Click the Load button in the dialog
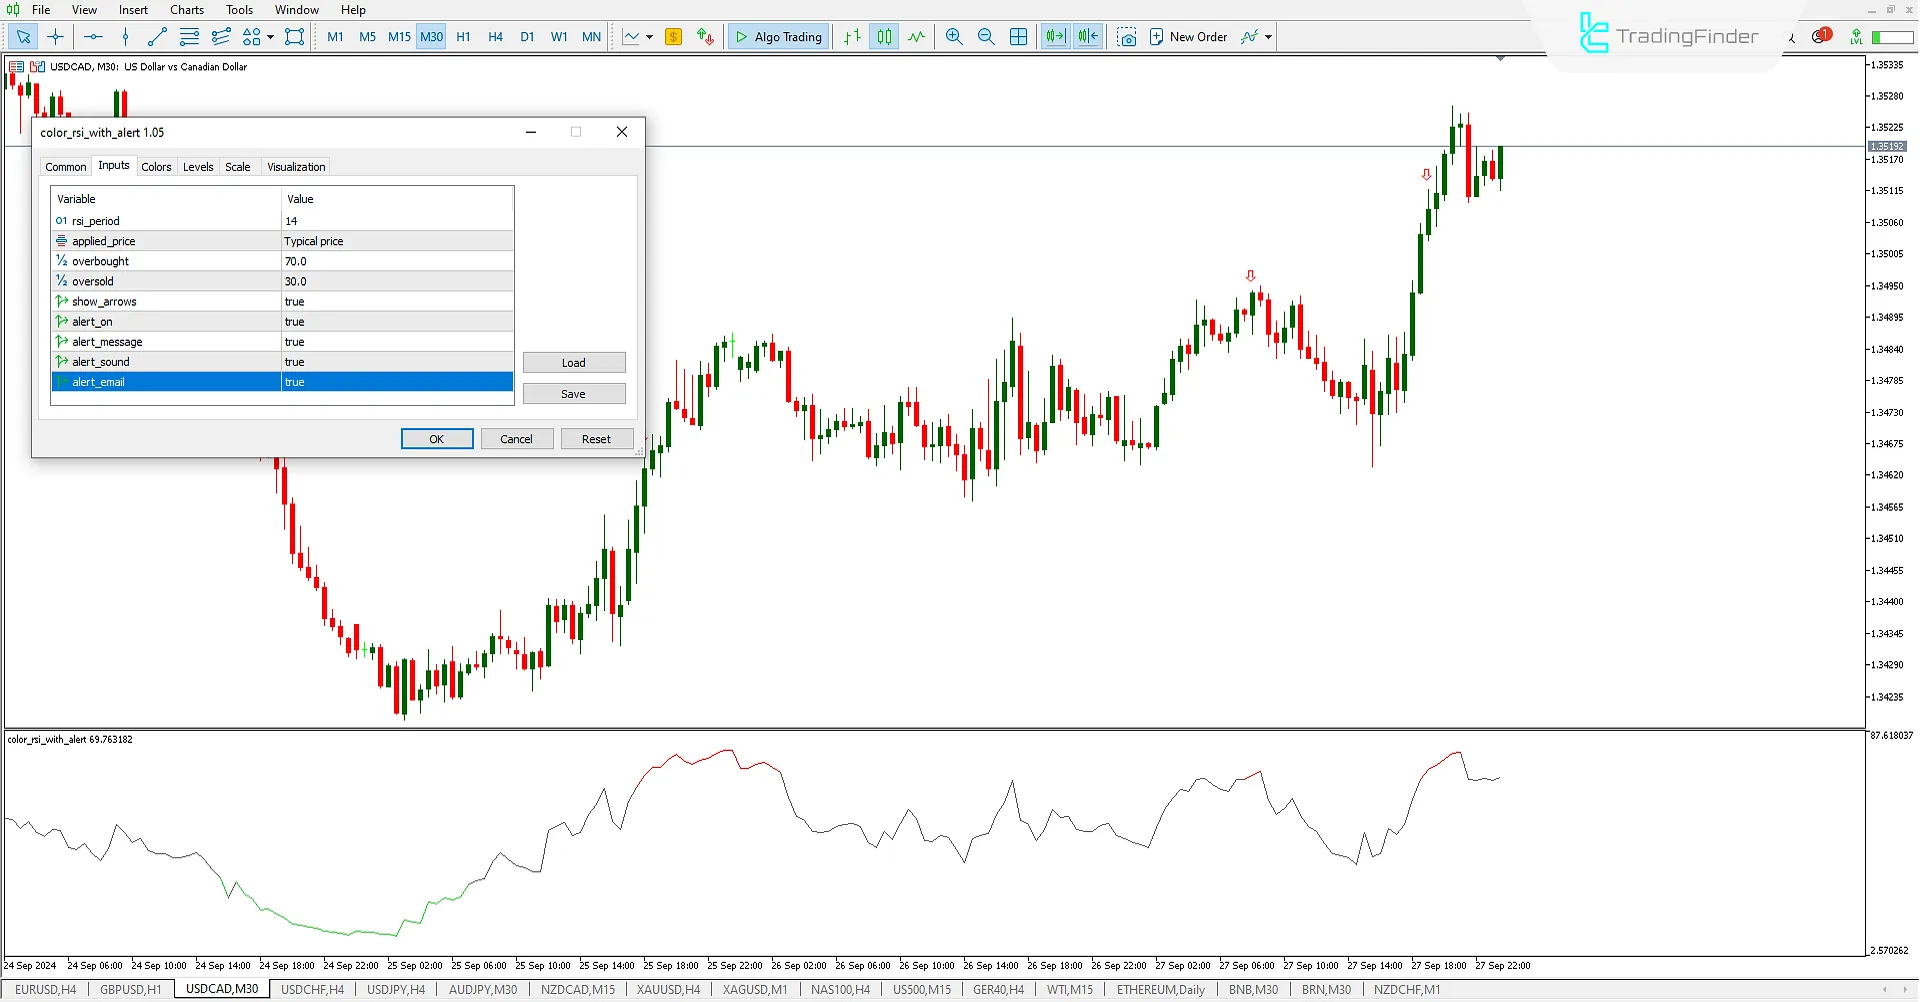This screenshot has height=1002, width=1920. [574, 362]
